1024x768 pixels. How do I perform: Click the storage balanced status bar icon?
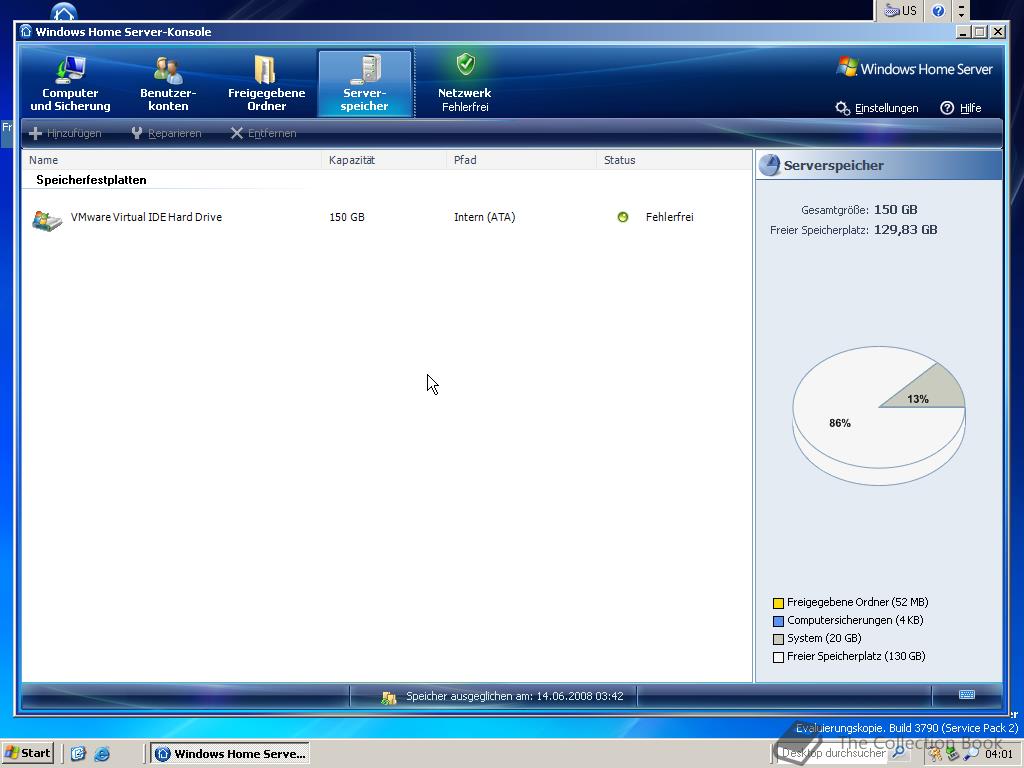tap(389, 697)
